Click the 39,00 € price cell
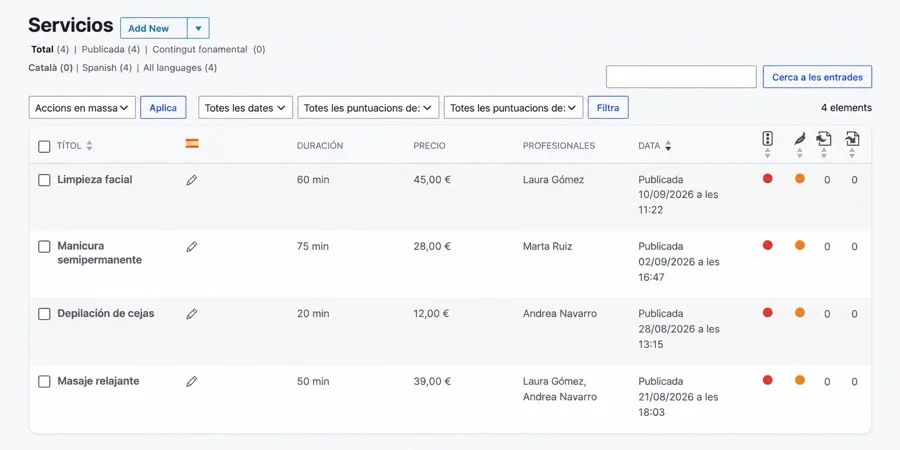Viewport: 900px width, 450px height. [432, 381]
